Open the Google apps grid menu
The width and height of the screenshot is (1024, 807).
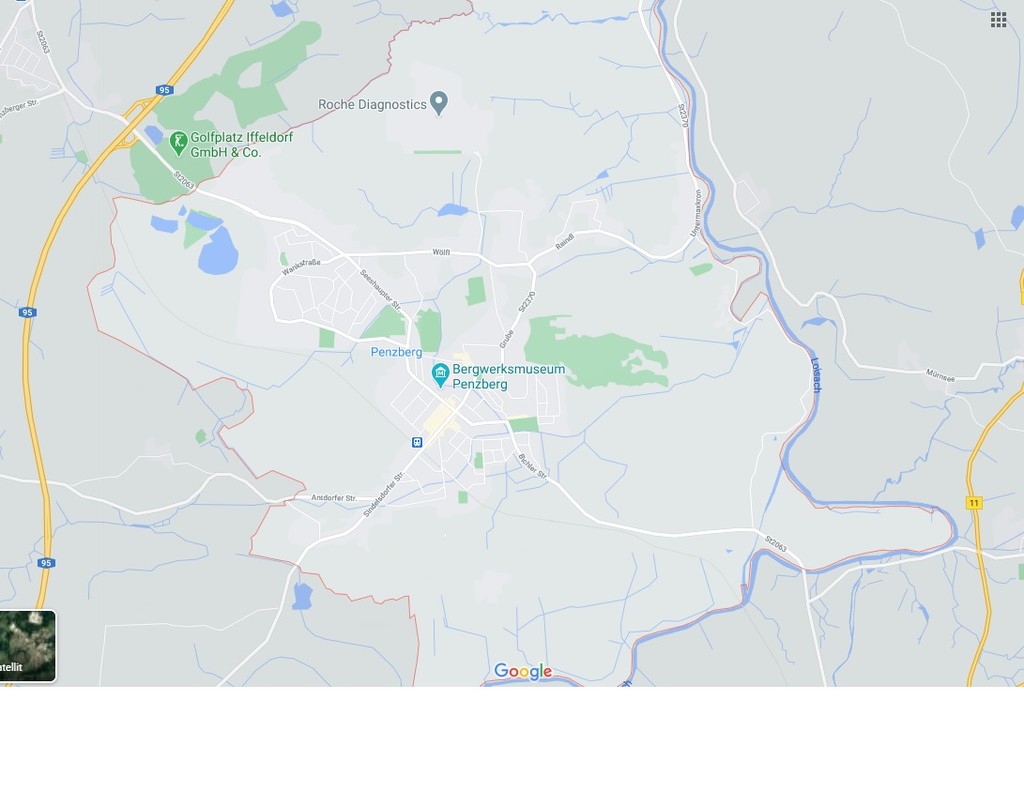[x=998, y=20]
